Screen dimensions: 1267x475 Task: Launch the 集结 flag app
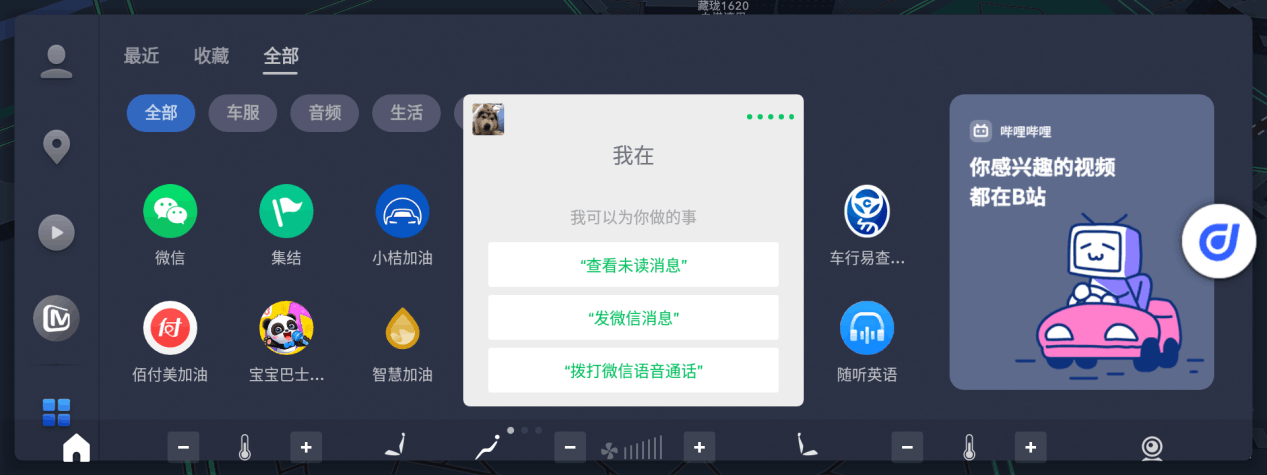[x=286, y=211]
